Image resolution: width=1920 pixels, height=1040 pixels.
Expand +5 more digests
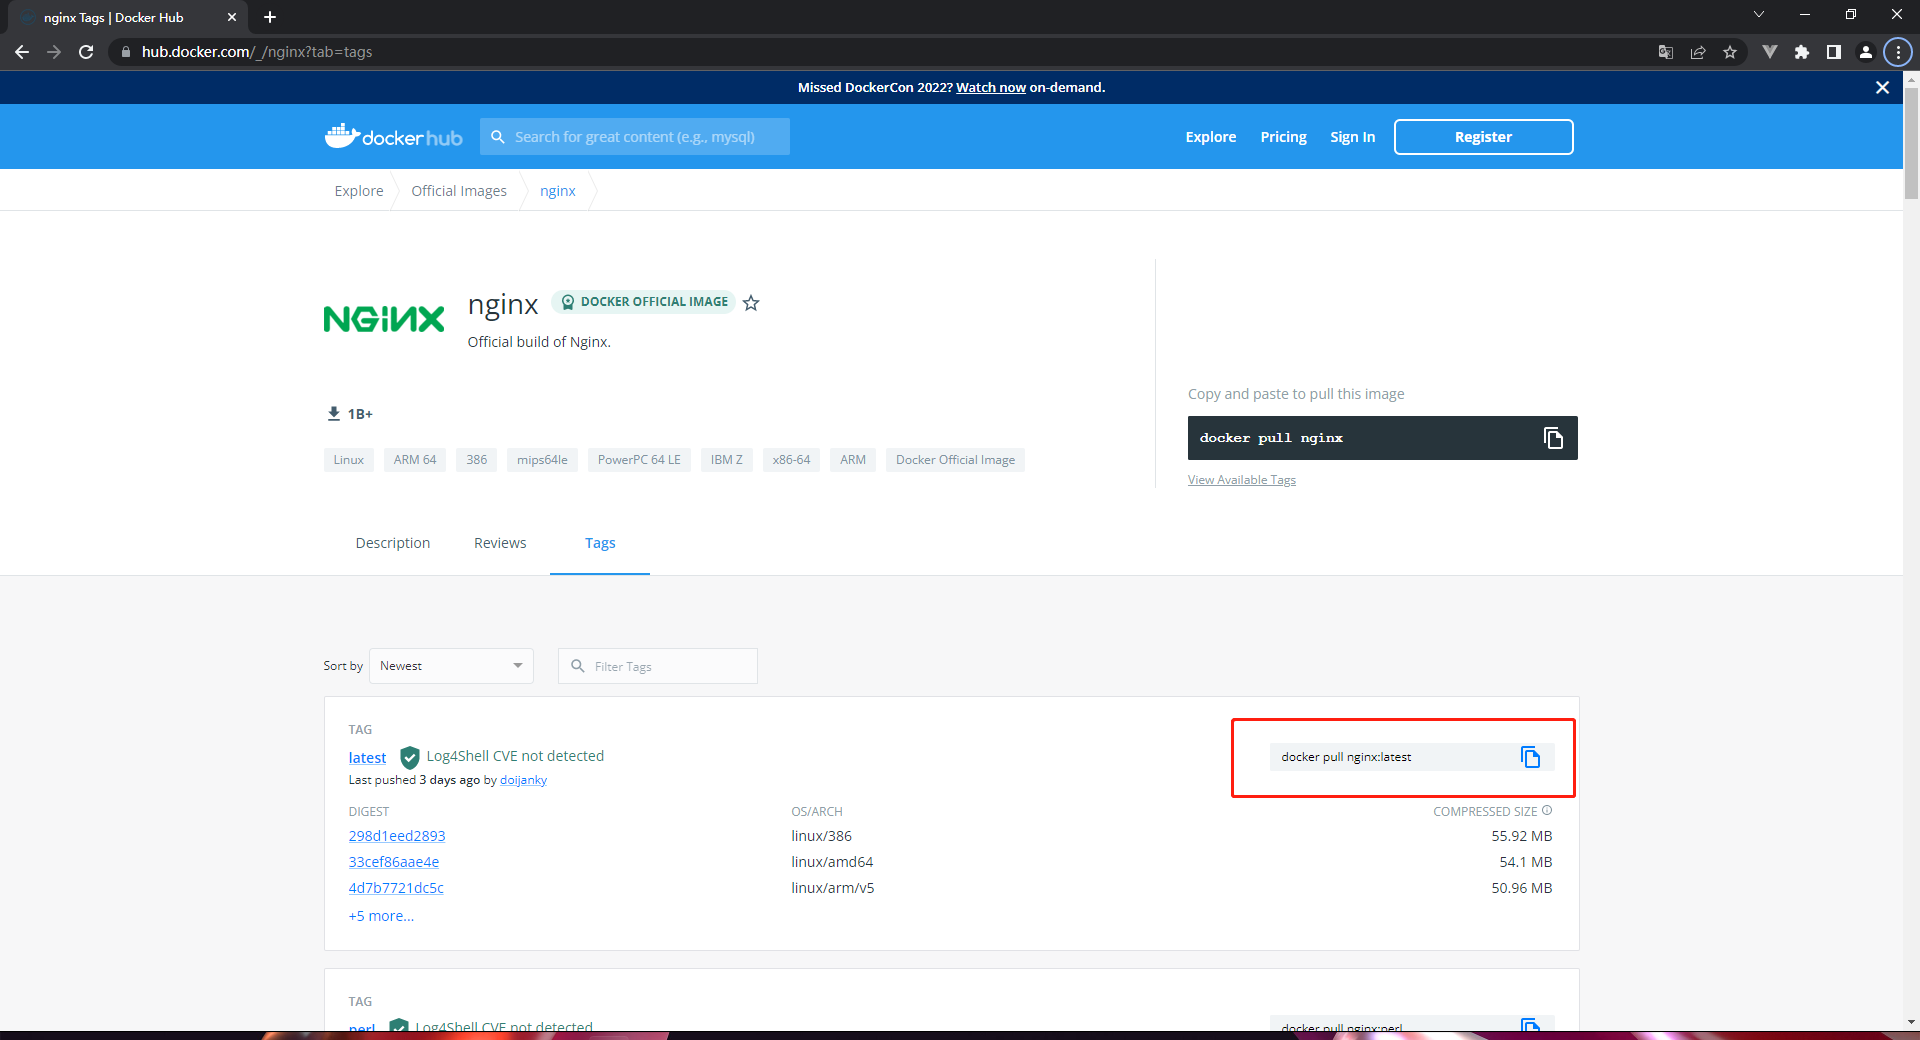coord(381,916)
